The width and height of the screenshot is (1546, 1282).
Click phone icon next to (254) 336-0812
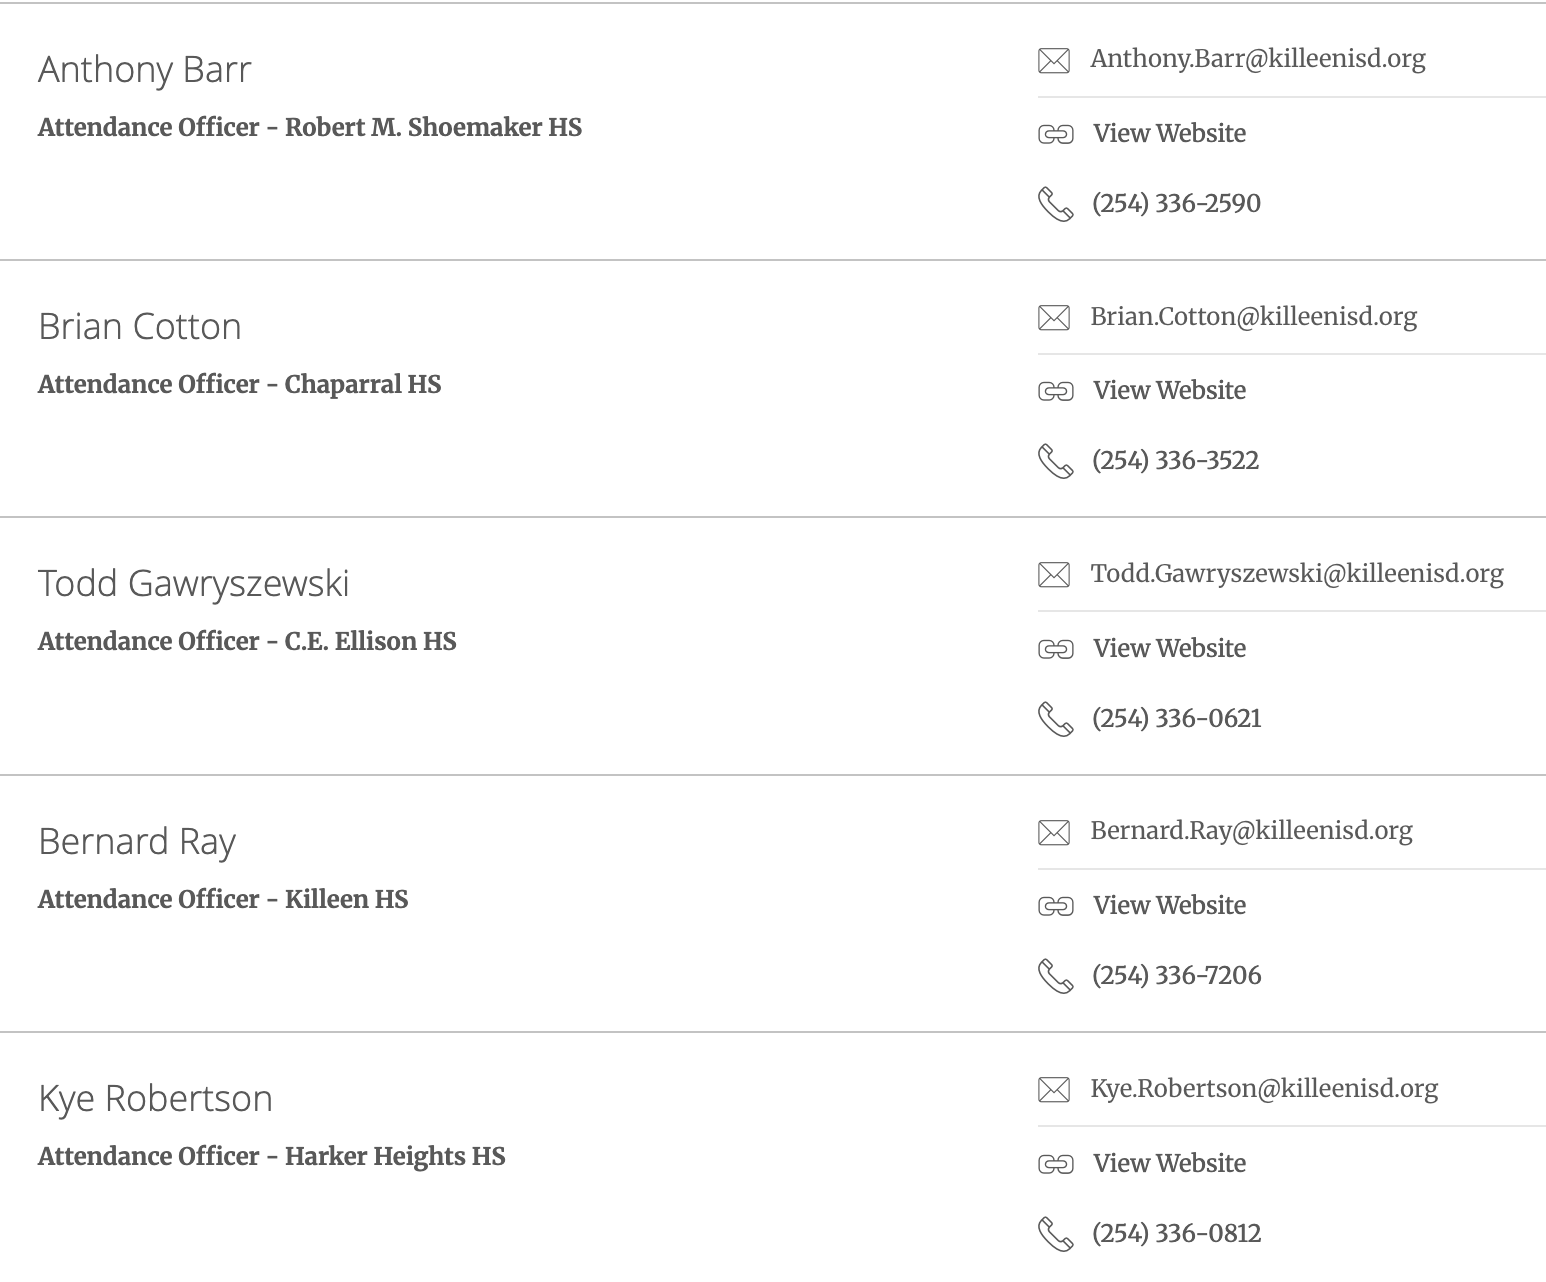tap(1055, 1234)
